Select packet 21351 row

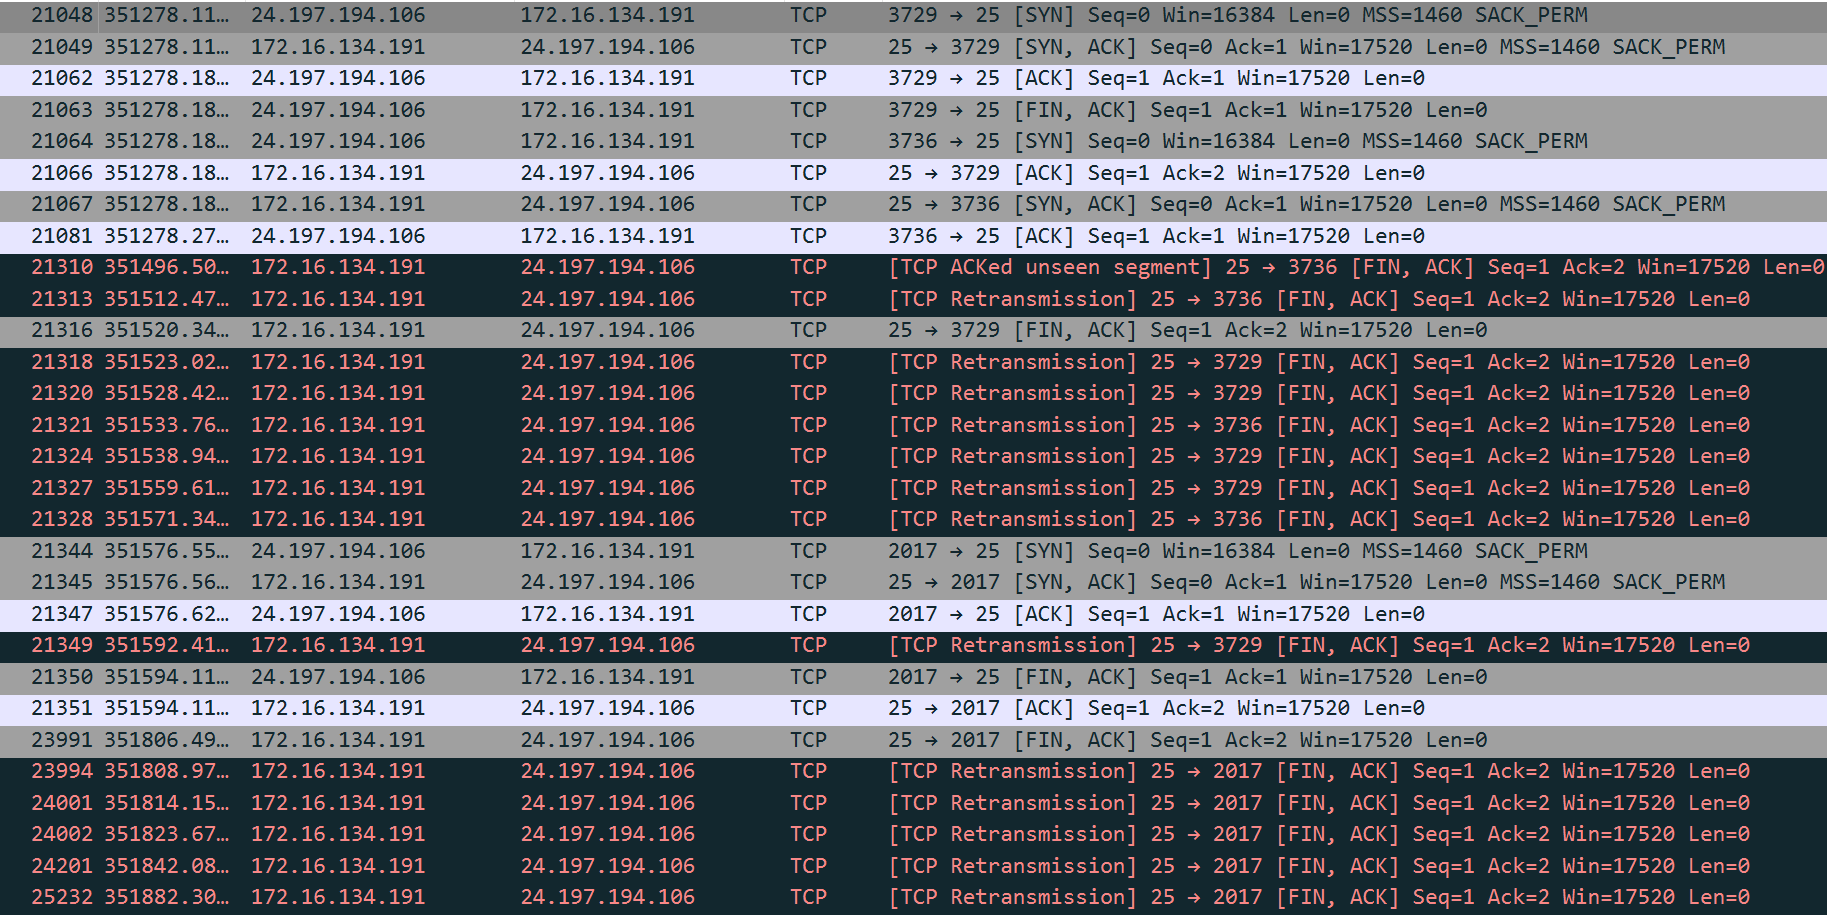coord(913,708)
